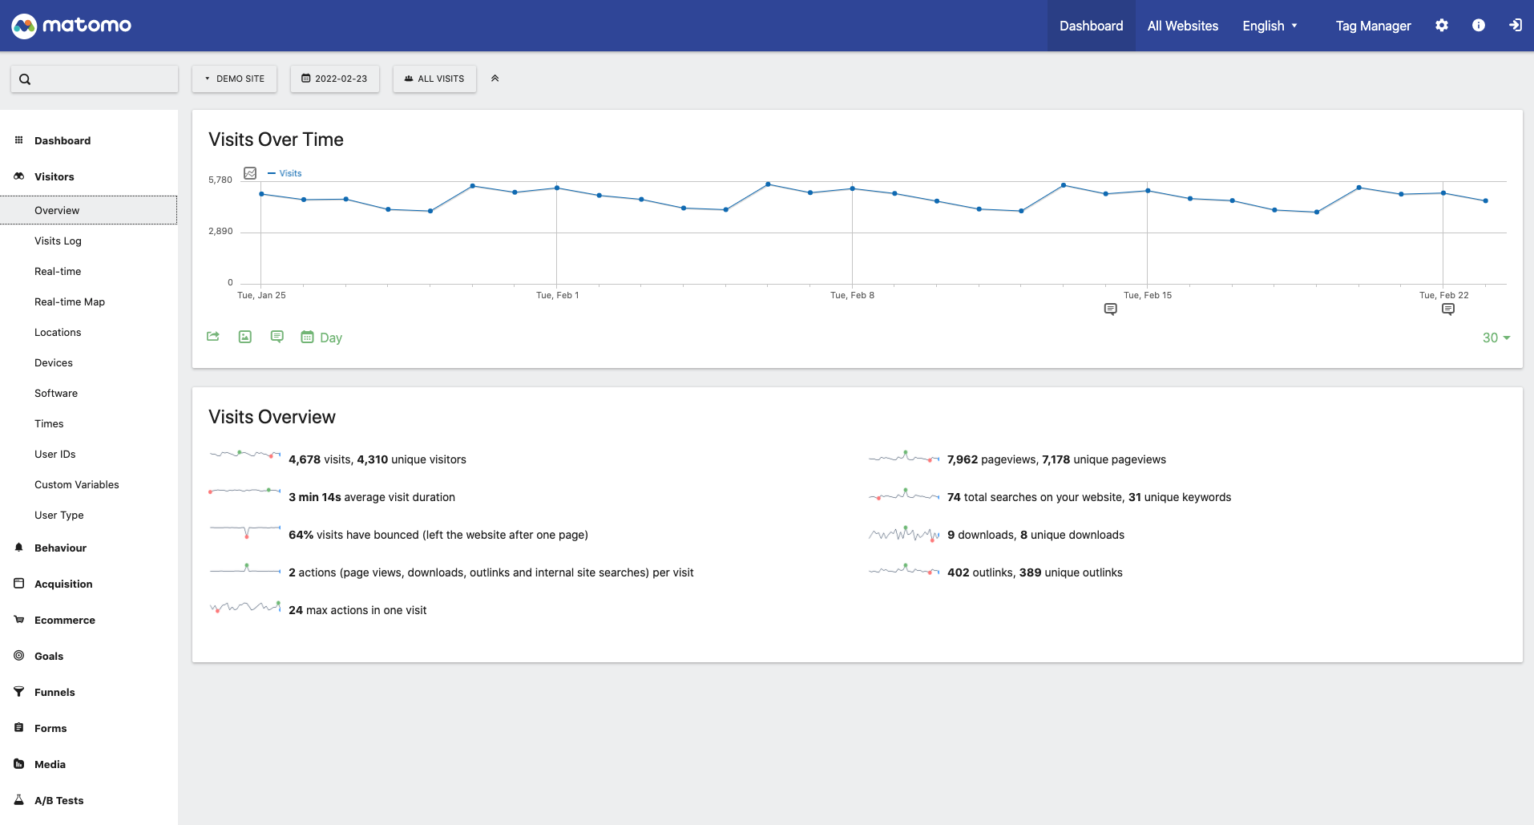
Task: Click the annotation marker below Tue, Feb 22
Action: pos(1447,310)
